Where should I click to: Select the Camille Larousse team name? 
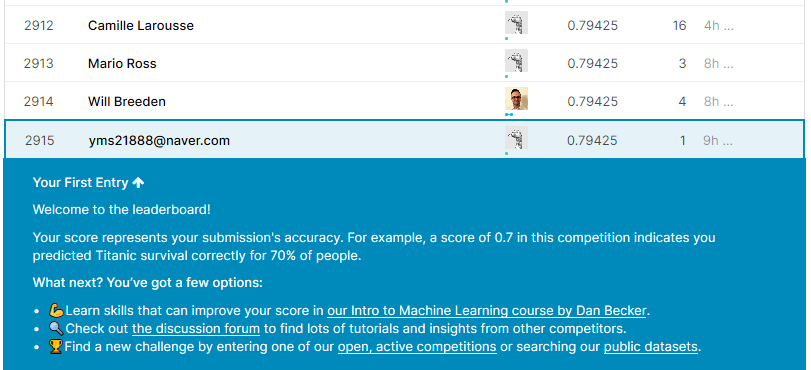(141, 25)
